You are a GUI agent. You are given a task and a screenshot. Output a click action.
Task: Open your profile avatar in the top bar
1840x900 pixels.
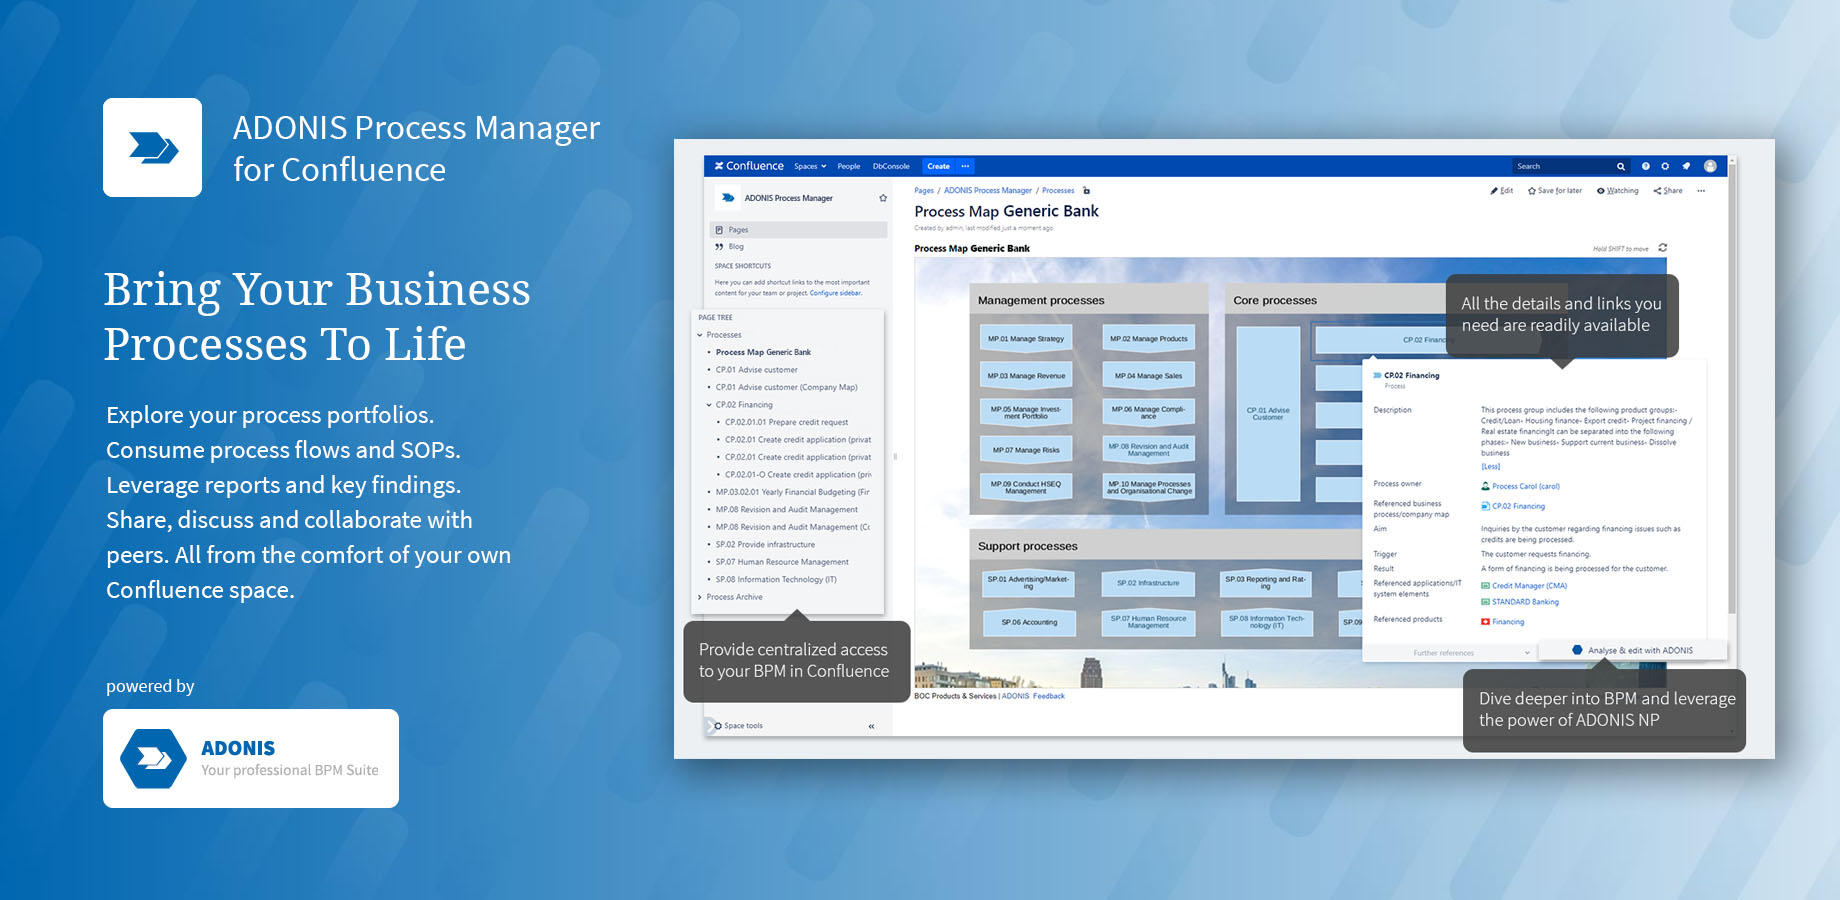1710,166
